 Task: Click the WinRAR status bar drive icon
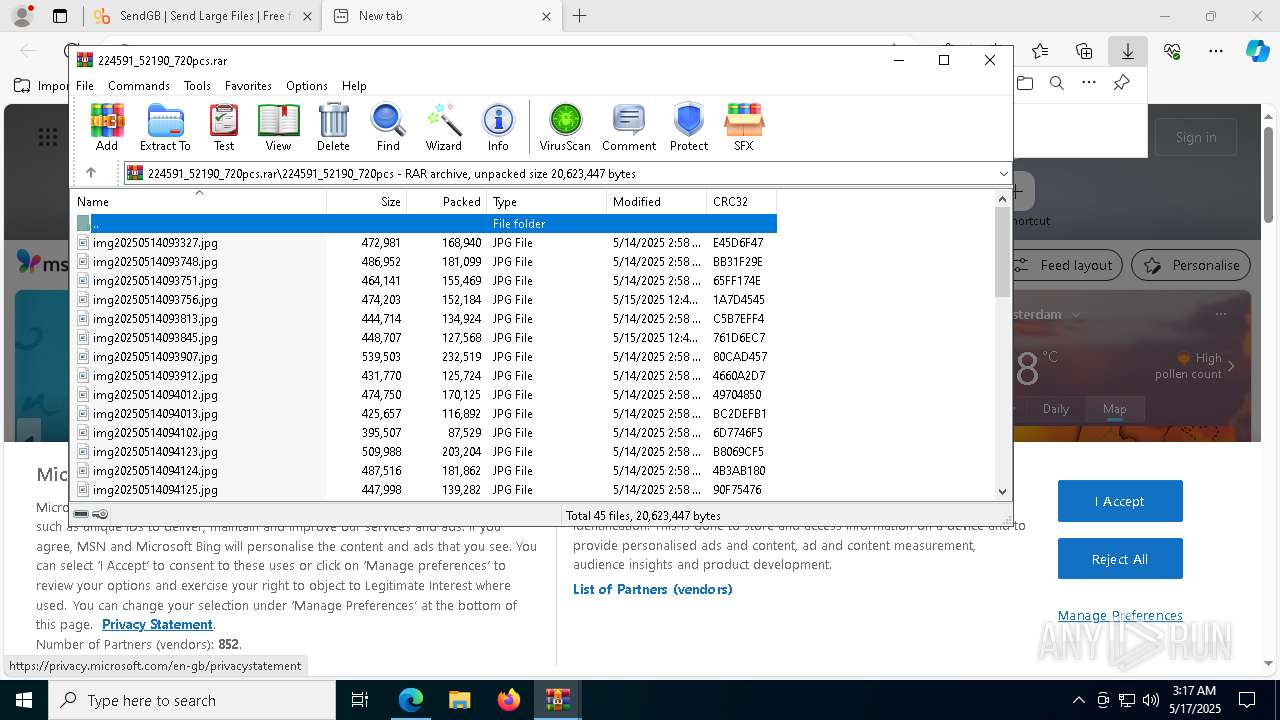tap(82, 514)
